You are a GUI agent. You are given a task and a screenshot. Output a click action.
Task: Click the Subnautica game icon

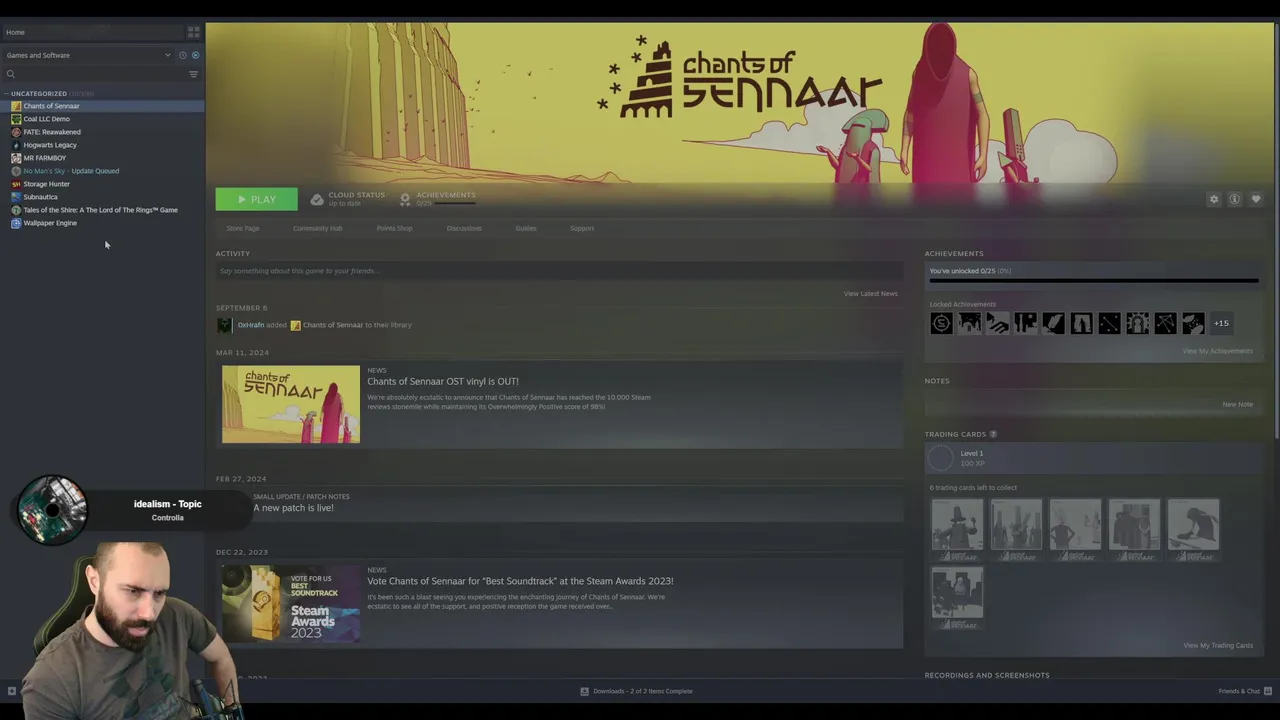[x=16, y=197]
